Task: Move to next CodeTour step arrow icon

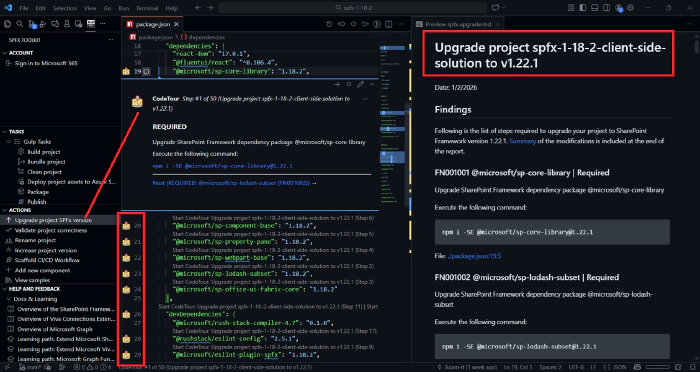Action: pyautogui.click(x=337, y=84)
